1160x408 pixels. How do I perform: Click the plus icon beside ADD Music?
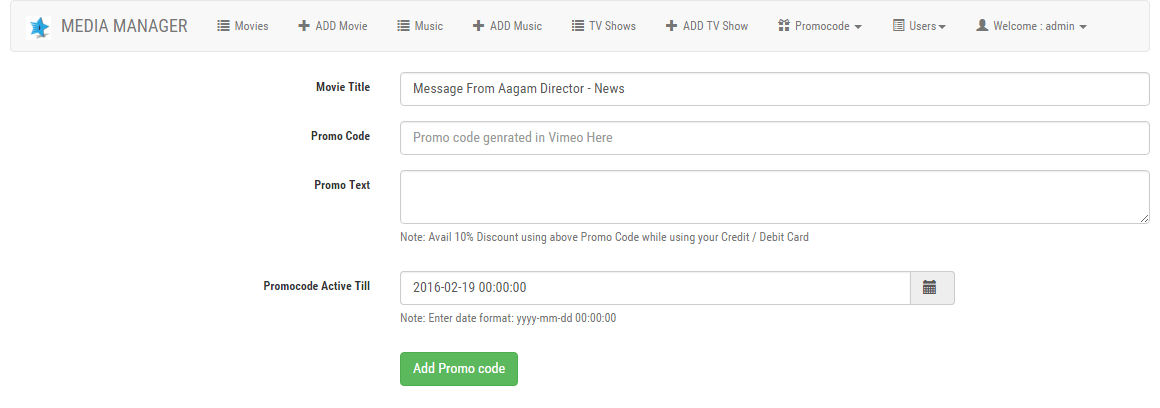(x=479, y=26)
